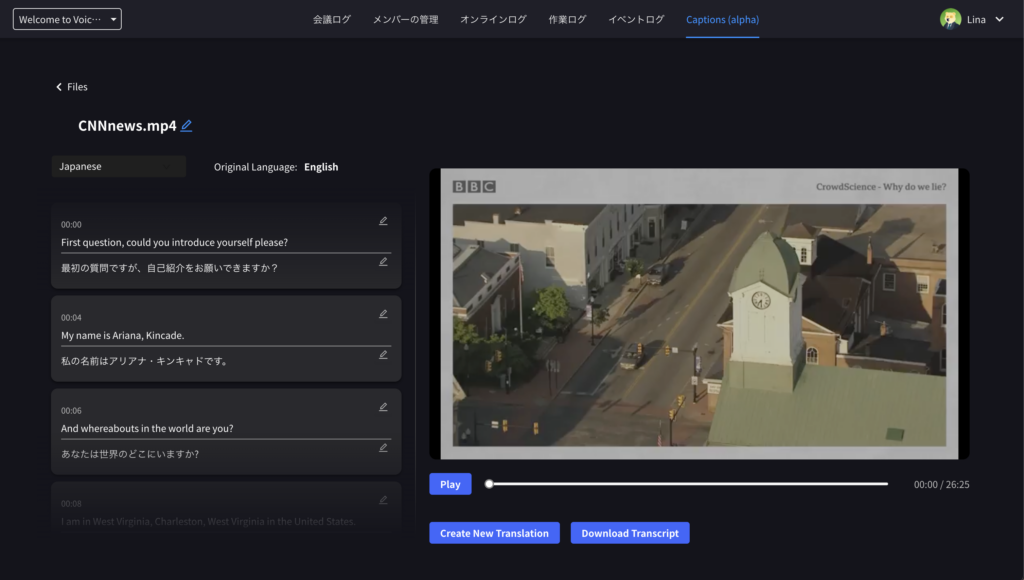1024x580 pixels.
Task: Edit Japanese translation of 00:00 caption
Action: pos(383,262)
